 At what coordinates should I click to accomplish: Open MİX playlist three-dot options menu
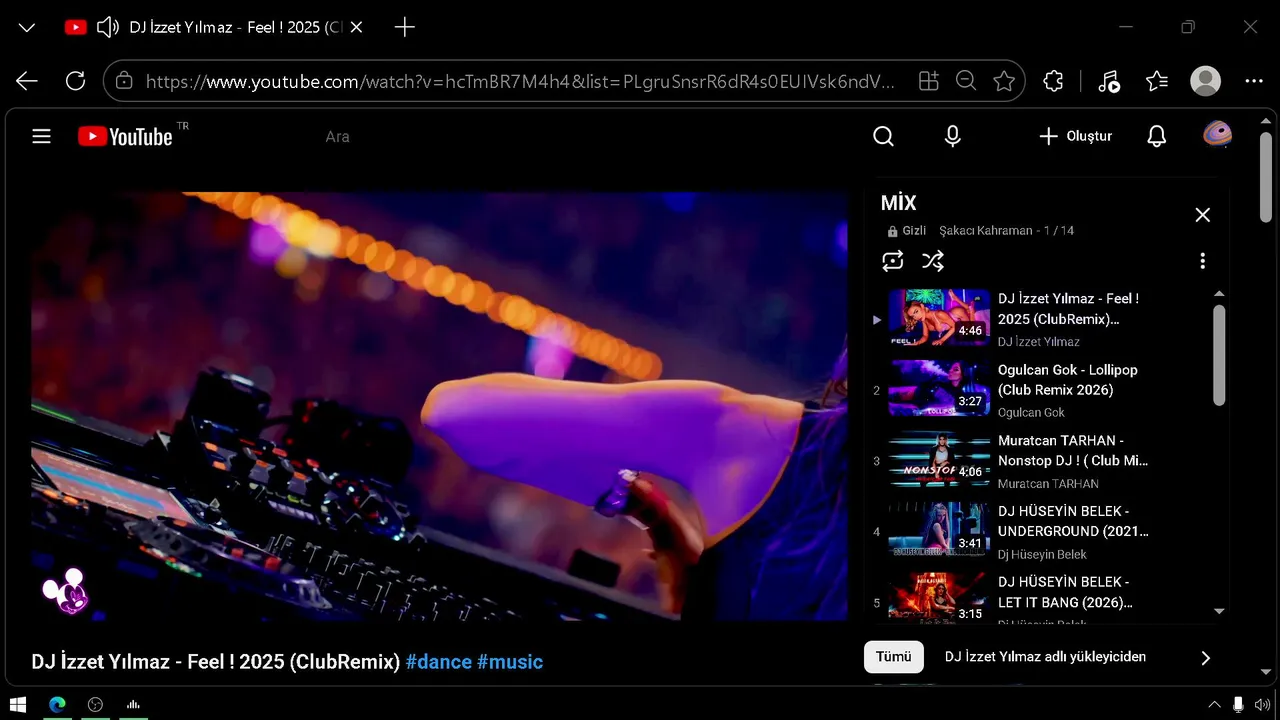1202,261
